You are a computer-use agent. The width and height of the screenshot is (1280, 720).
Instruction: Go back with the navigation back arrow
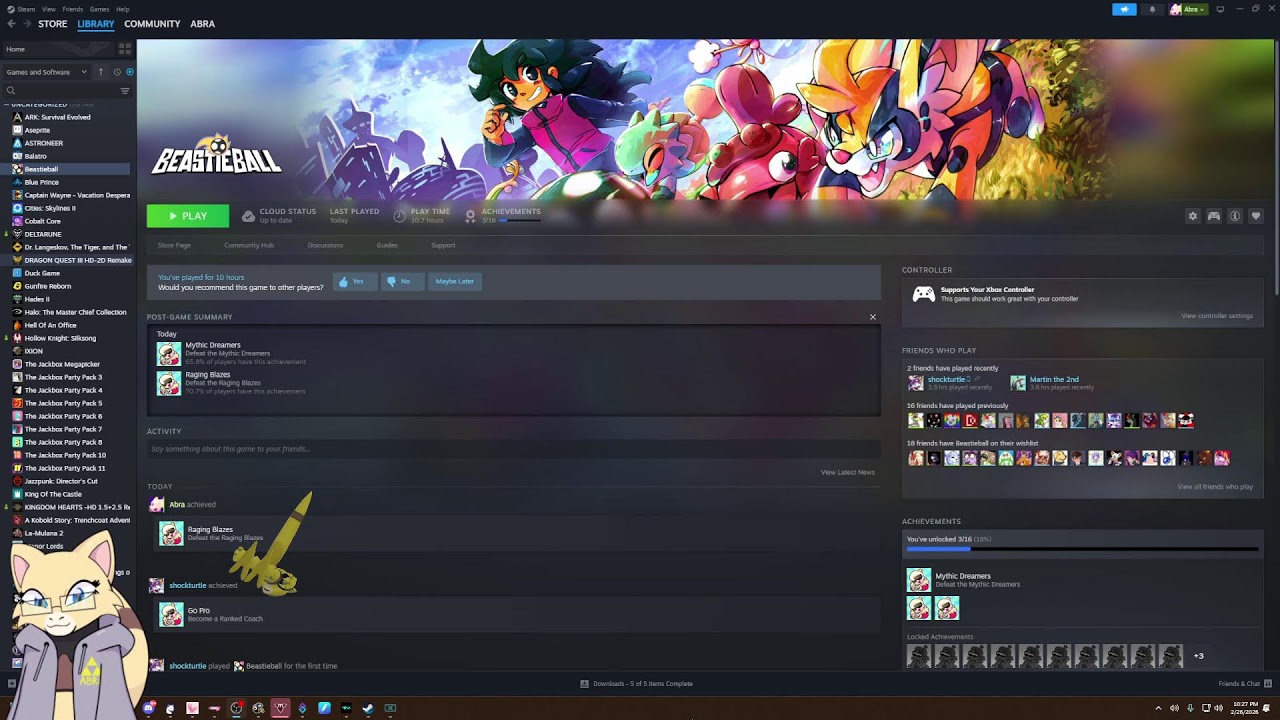click(x=12, y=24)
